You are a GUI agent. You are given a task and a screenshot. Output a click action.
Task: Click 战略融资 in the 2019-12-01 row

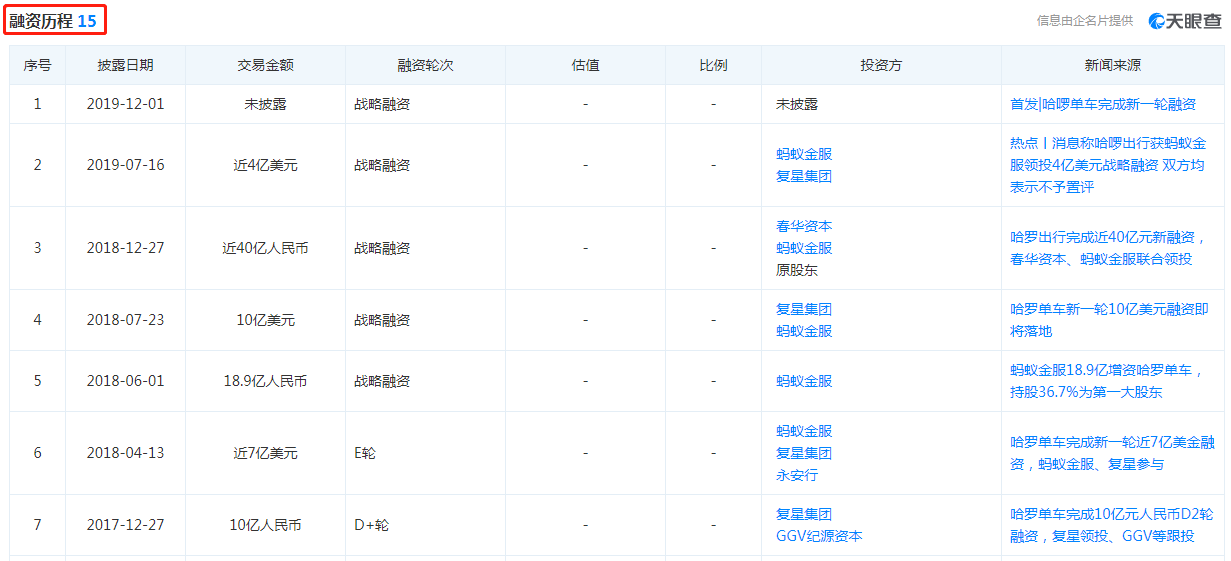(x=382, y=104)
